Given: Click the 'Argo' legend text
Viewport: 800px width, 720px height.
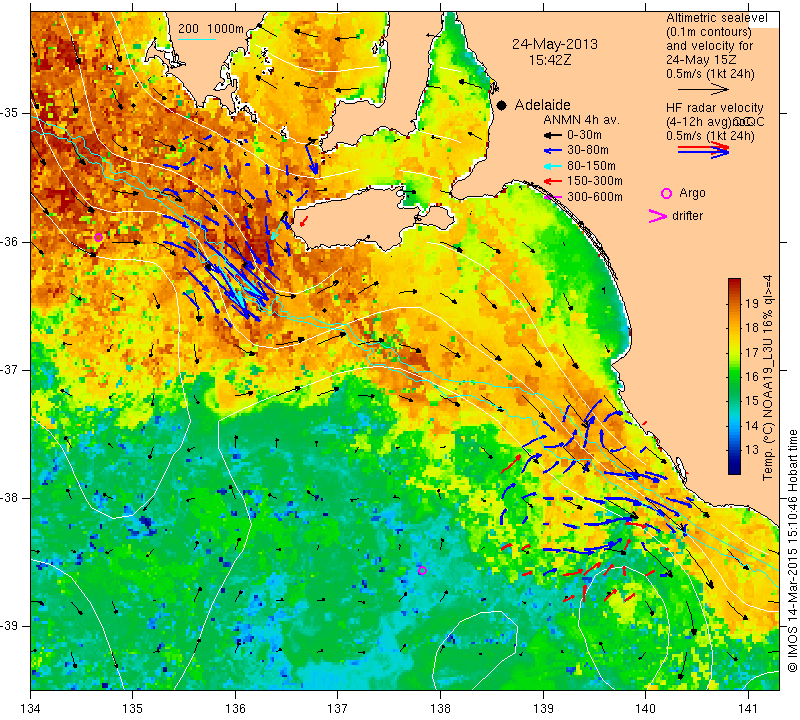Looking at the screenshot, I should pos(692,193).
